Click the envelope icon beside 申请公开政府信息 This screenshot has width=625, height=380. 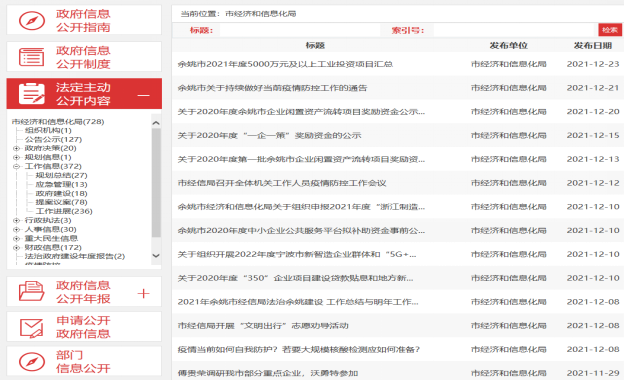tap(31, 328)
